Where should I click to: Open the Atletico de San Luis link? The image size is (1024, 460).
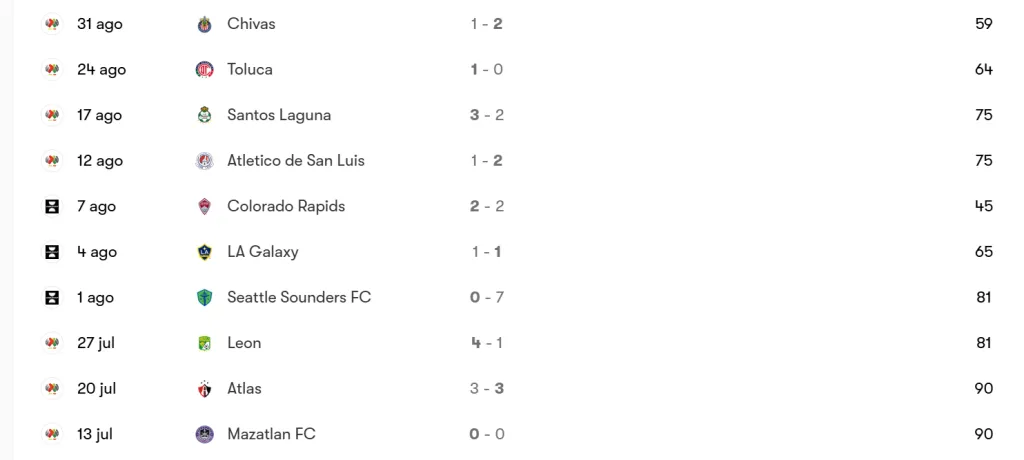click(296, 161)
